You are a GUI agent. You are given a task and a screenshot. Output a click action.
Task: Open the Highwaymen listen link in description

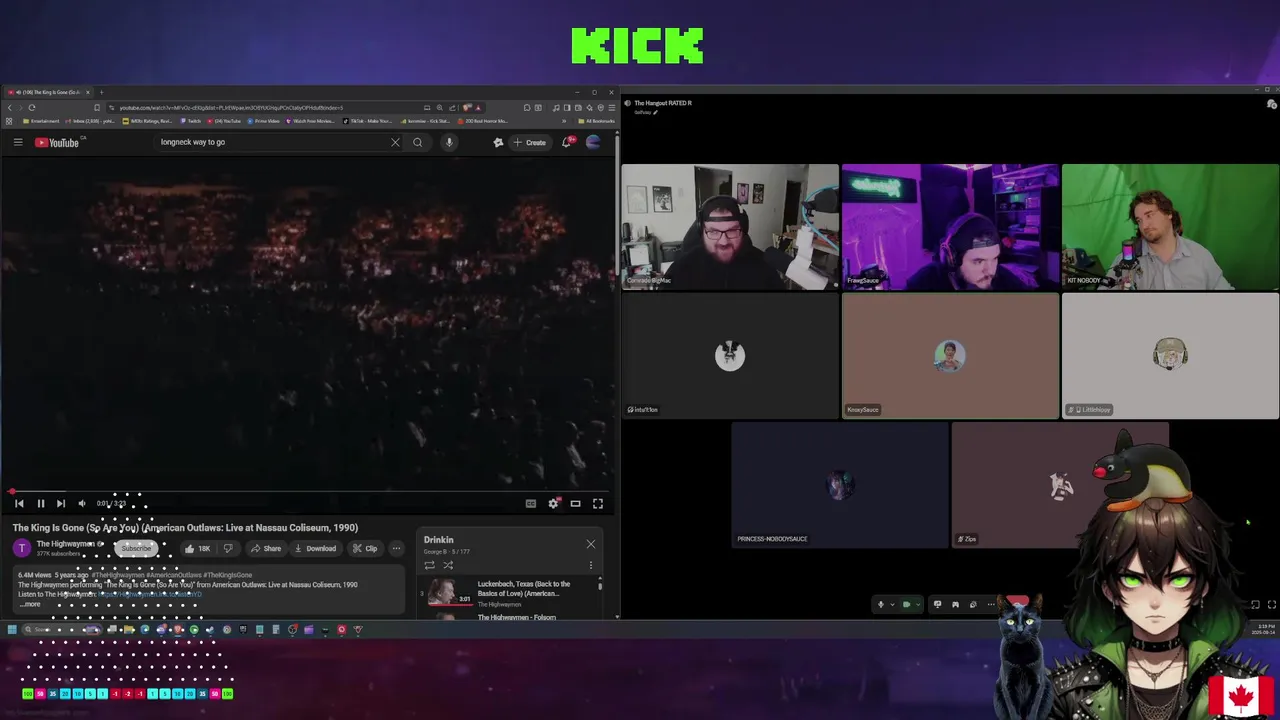150,594
